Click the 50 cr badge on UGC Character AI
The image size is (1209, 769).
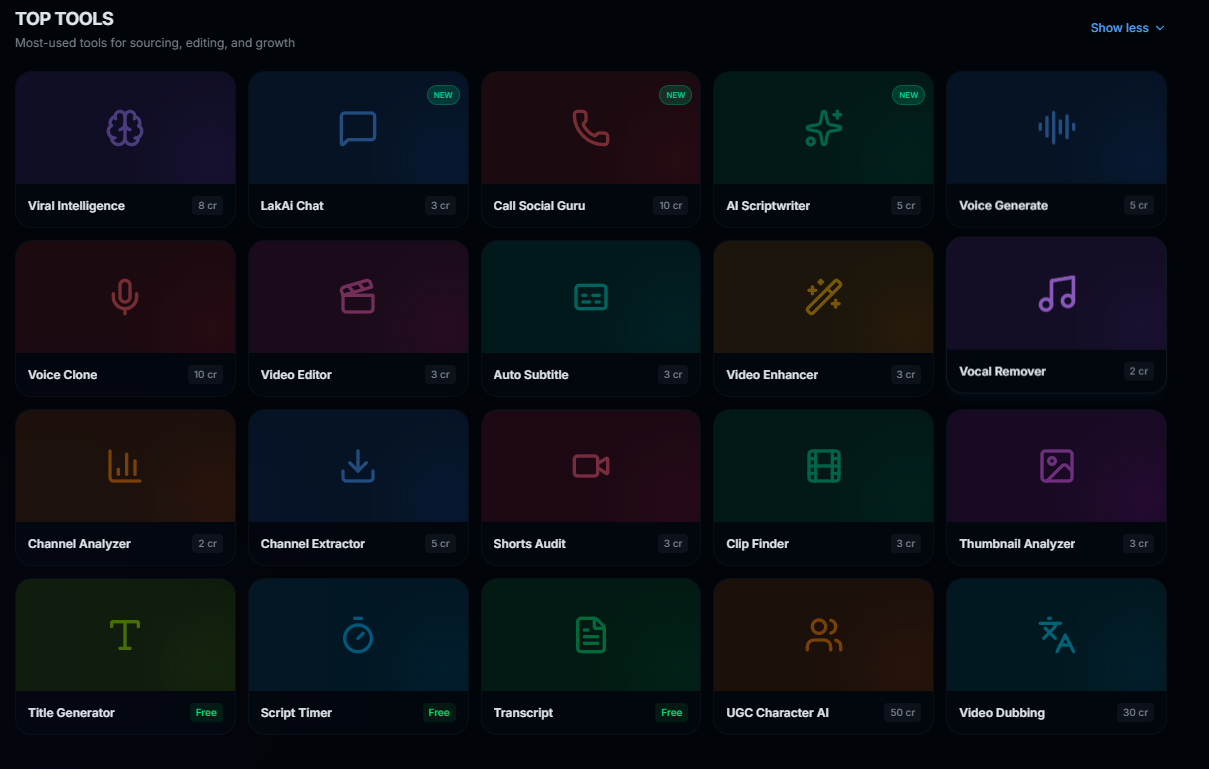(x=903, y=713)
